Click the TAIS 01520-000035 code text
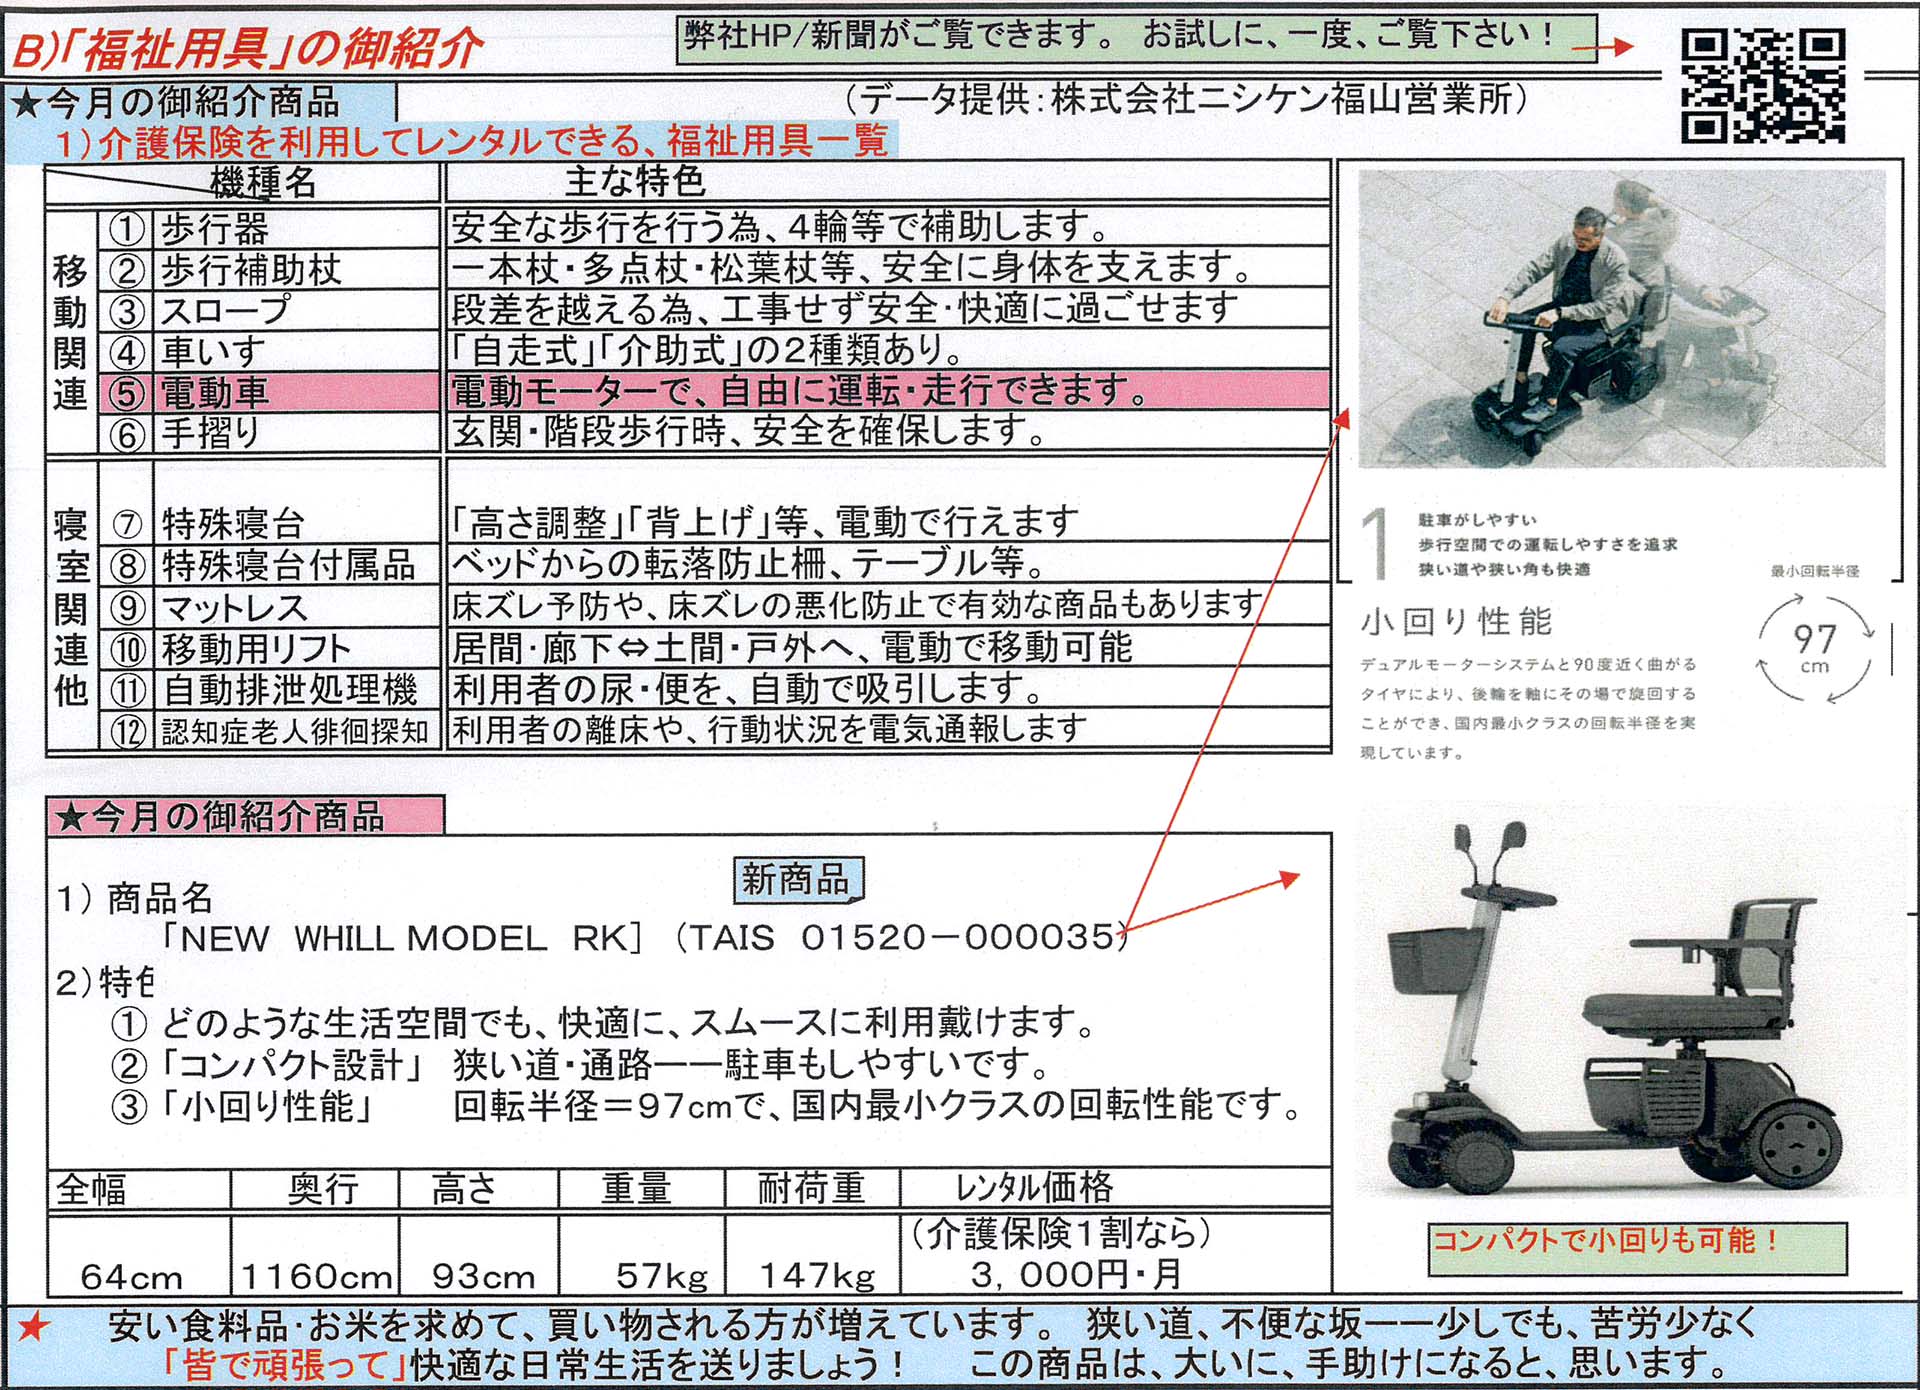Viewport: 1920px width, 1390px height. (902, 938)
